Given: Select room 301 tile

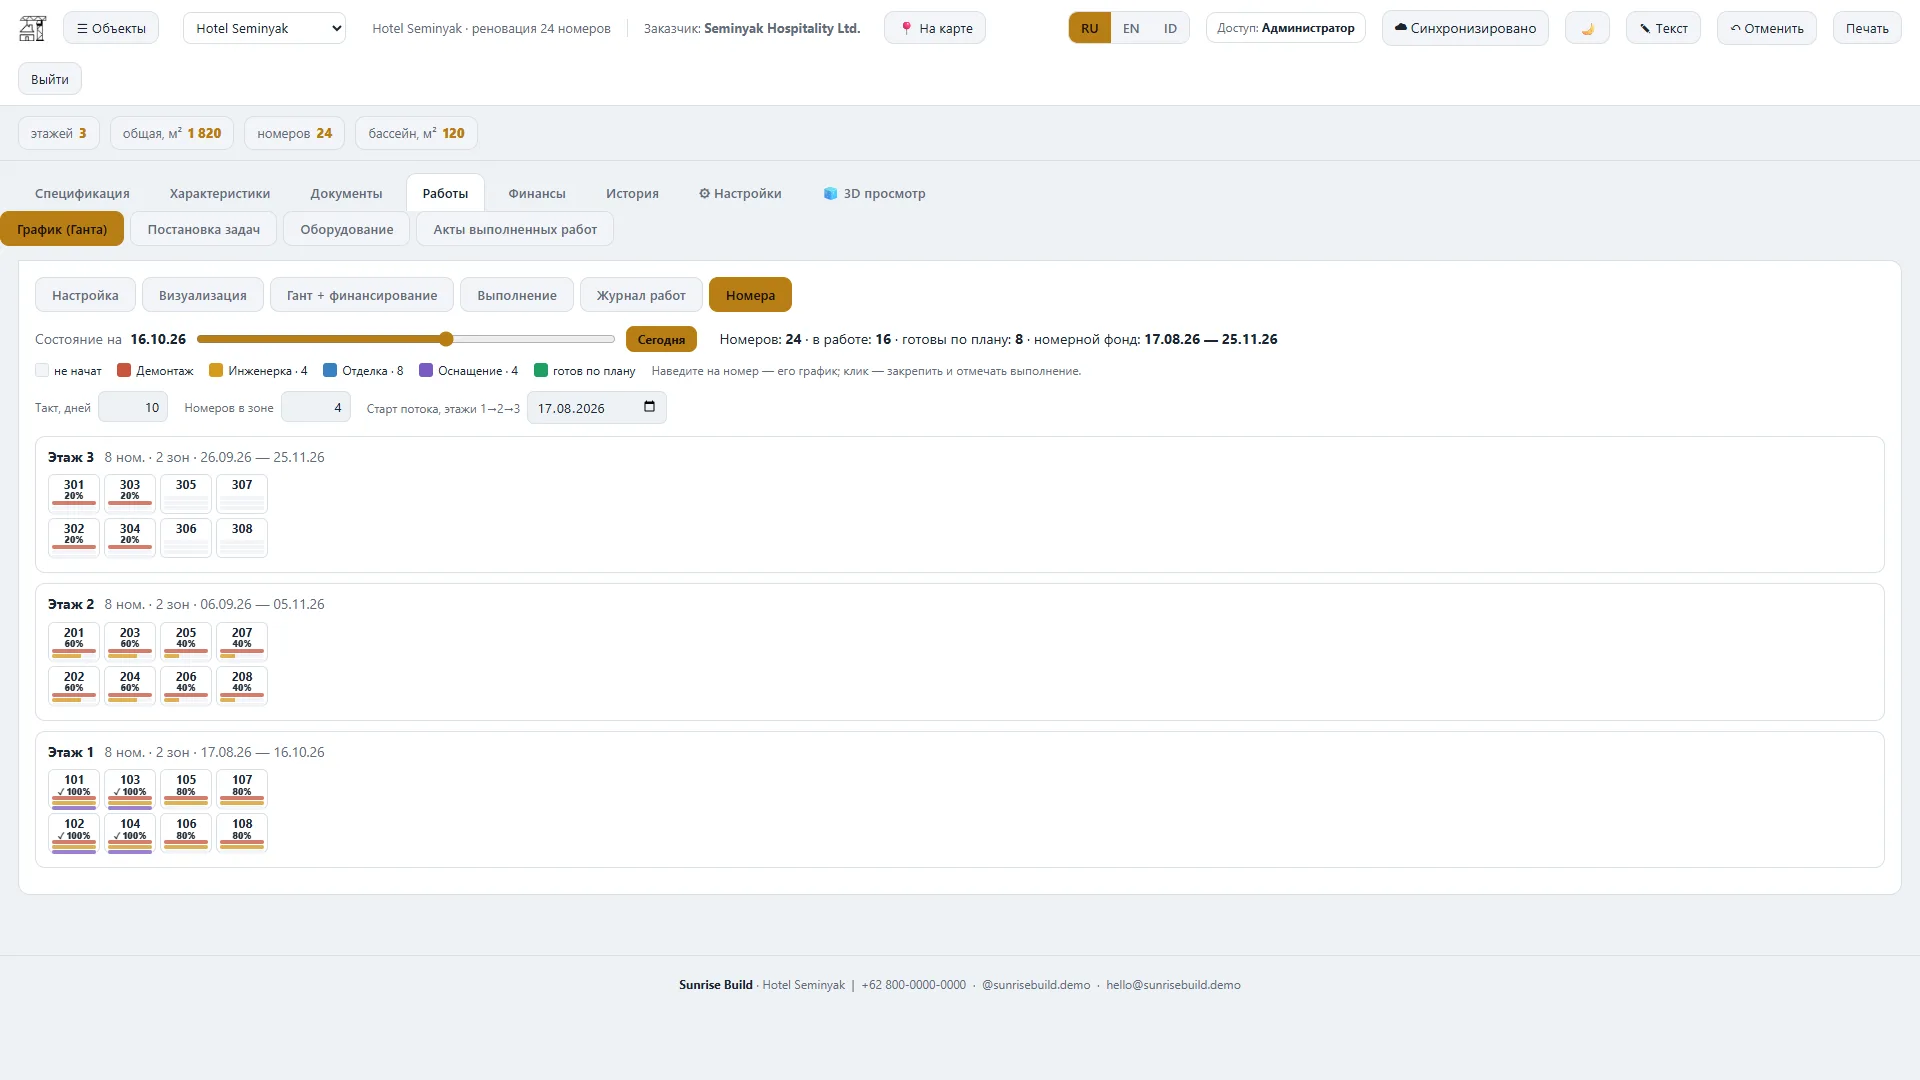Looking at the screenshot, I should tap(74, 493).
